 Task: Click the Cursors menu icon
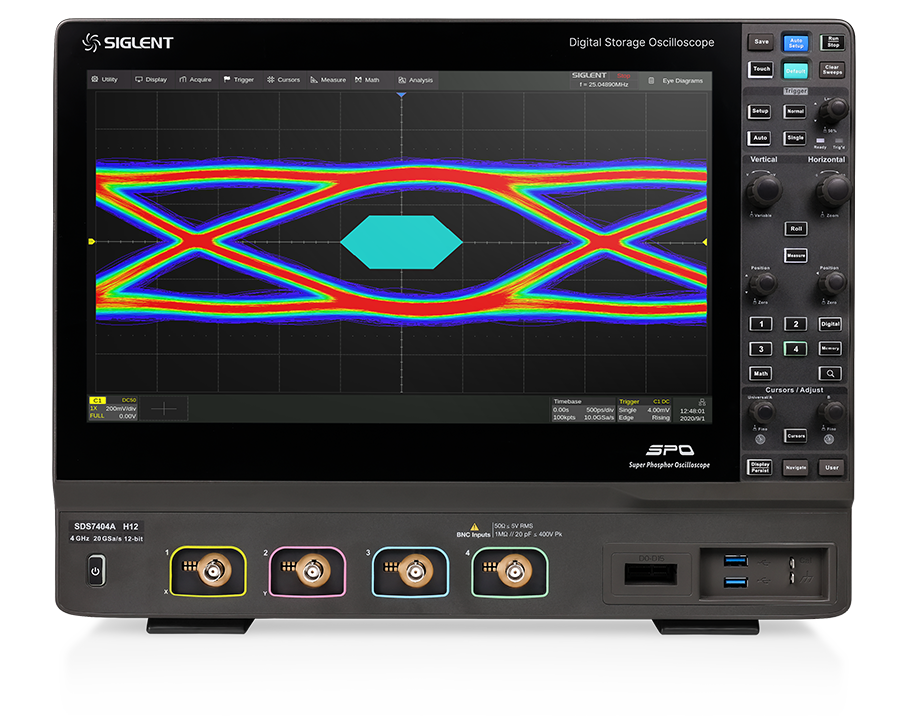271,80
